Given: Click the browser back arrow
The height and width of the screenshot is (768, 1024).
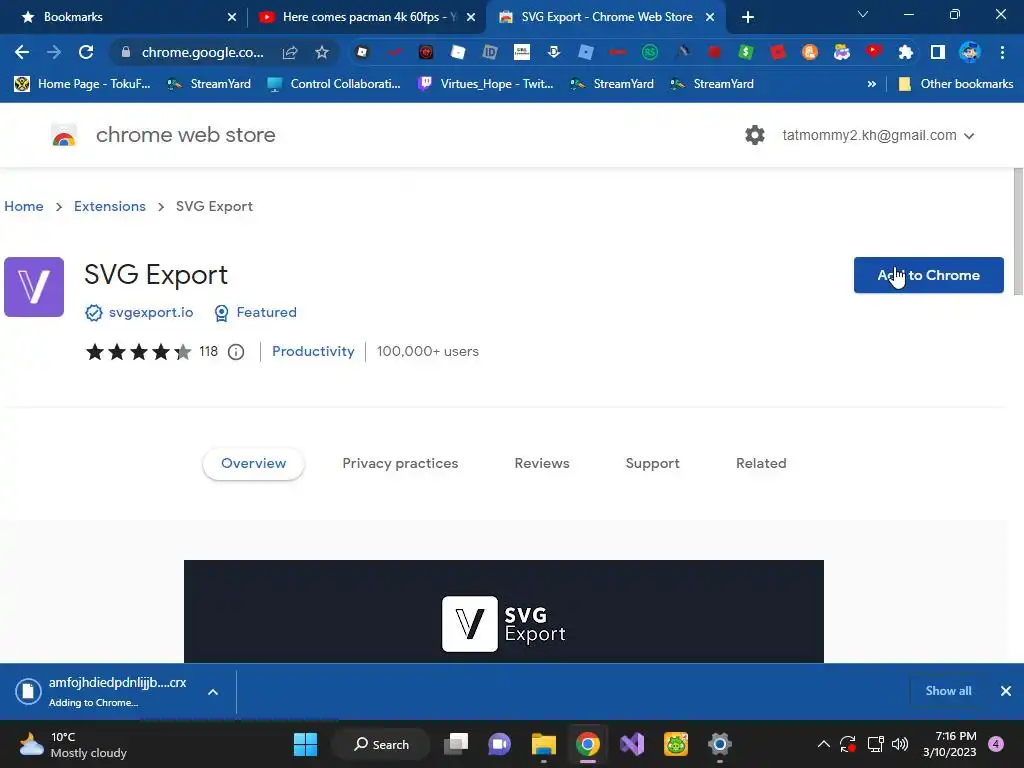Looking at the screenshot, I should tap(22, 52).
